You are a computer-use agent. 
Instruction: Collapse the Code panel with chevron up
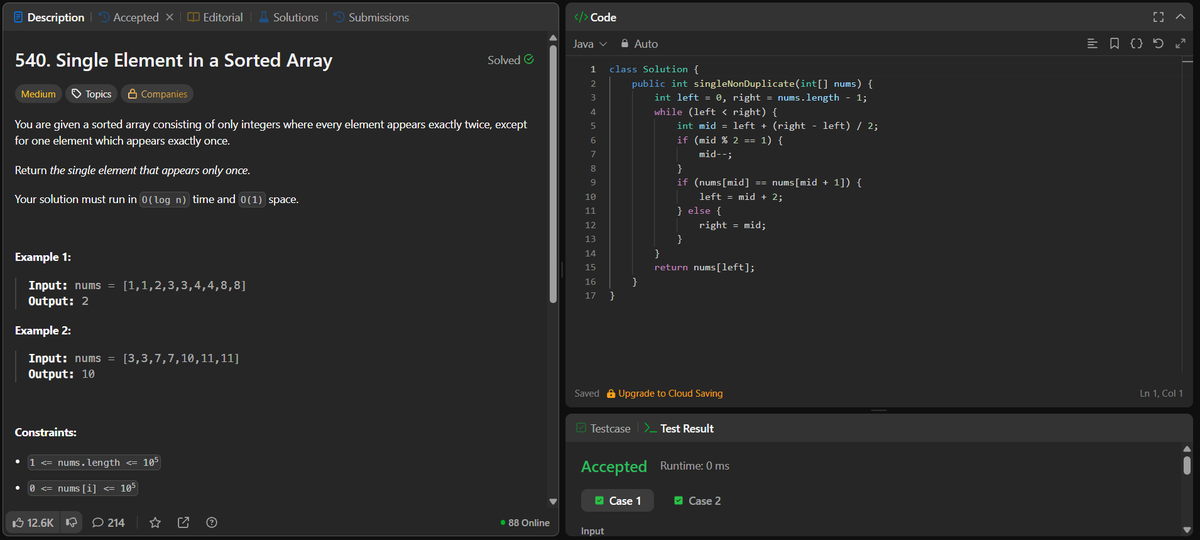[x=1180, y=17]
